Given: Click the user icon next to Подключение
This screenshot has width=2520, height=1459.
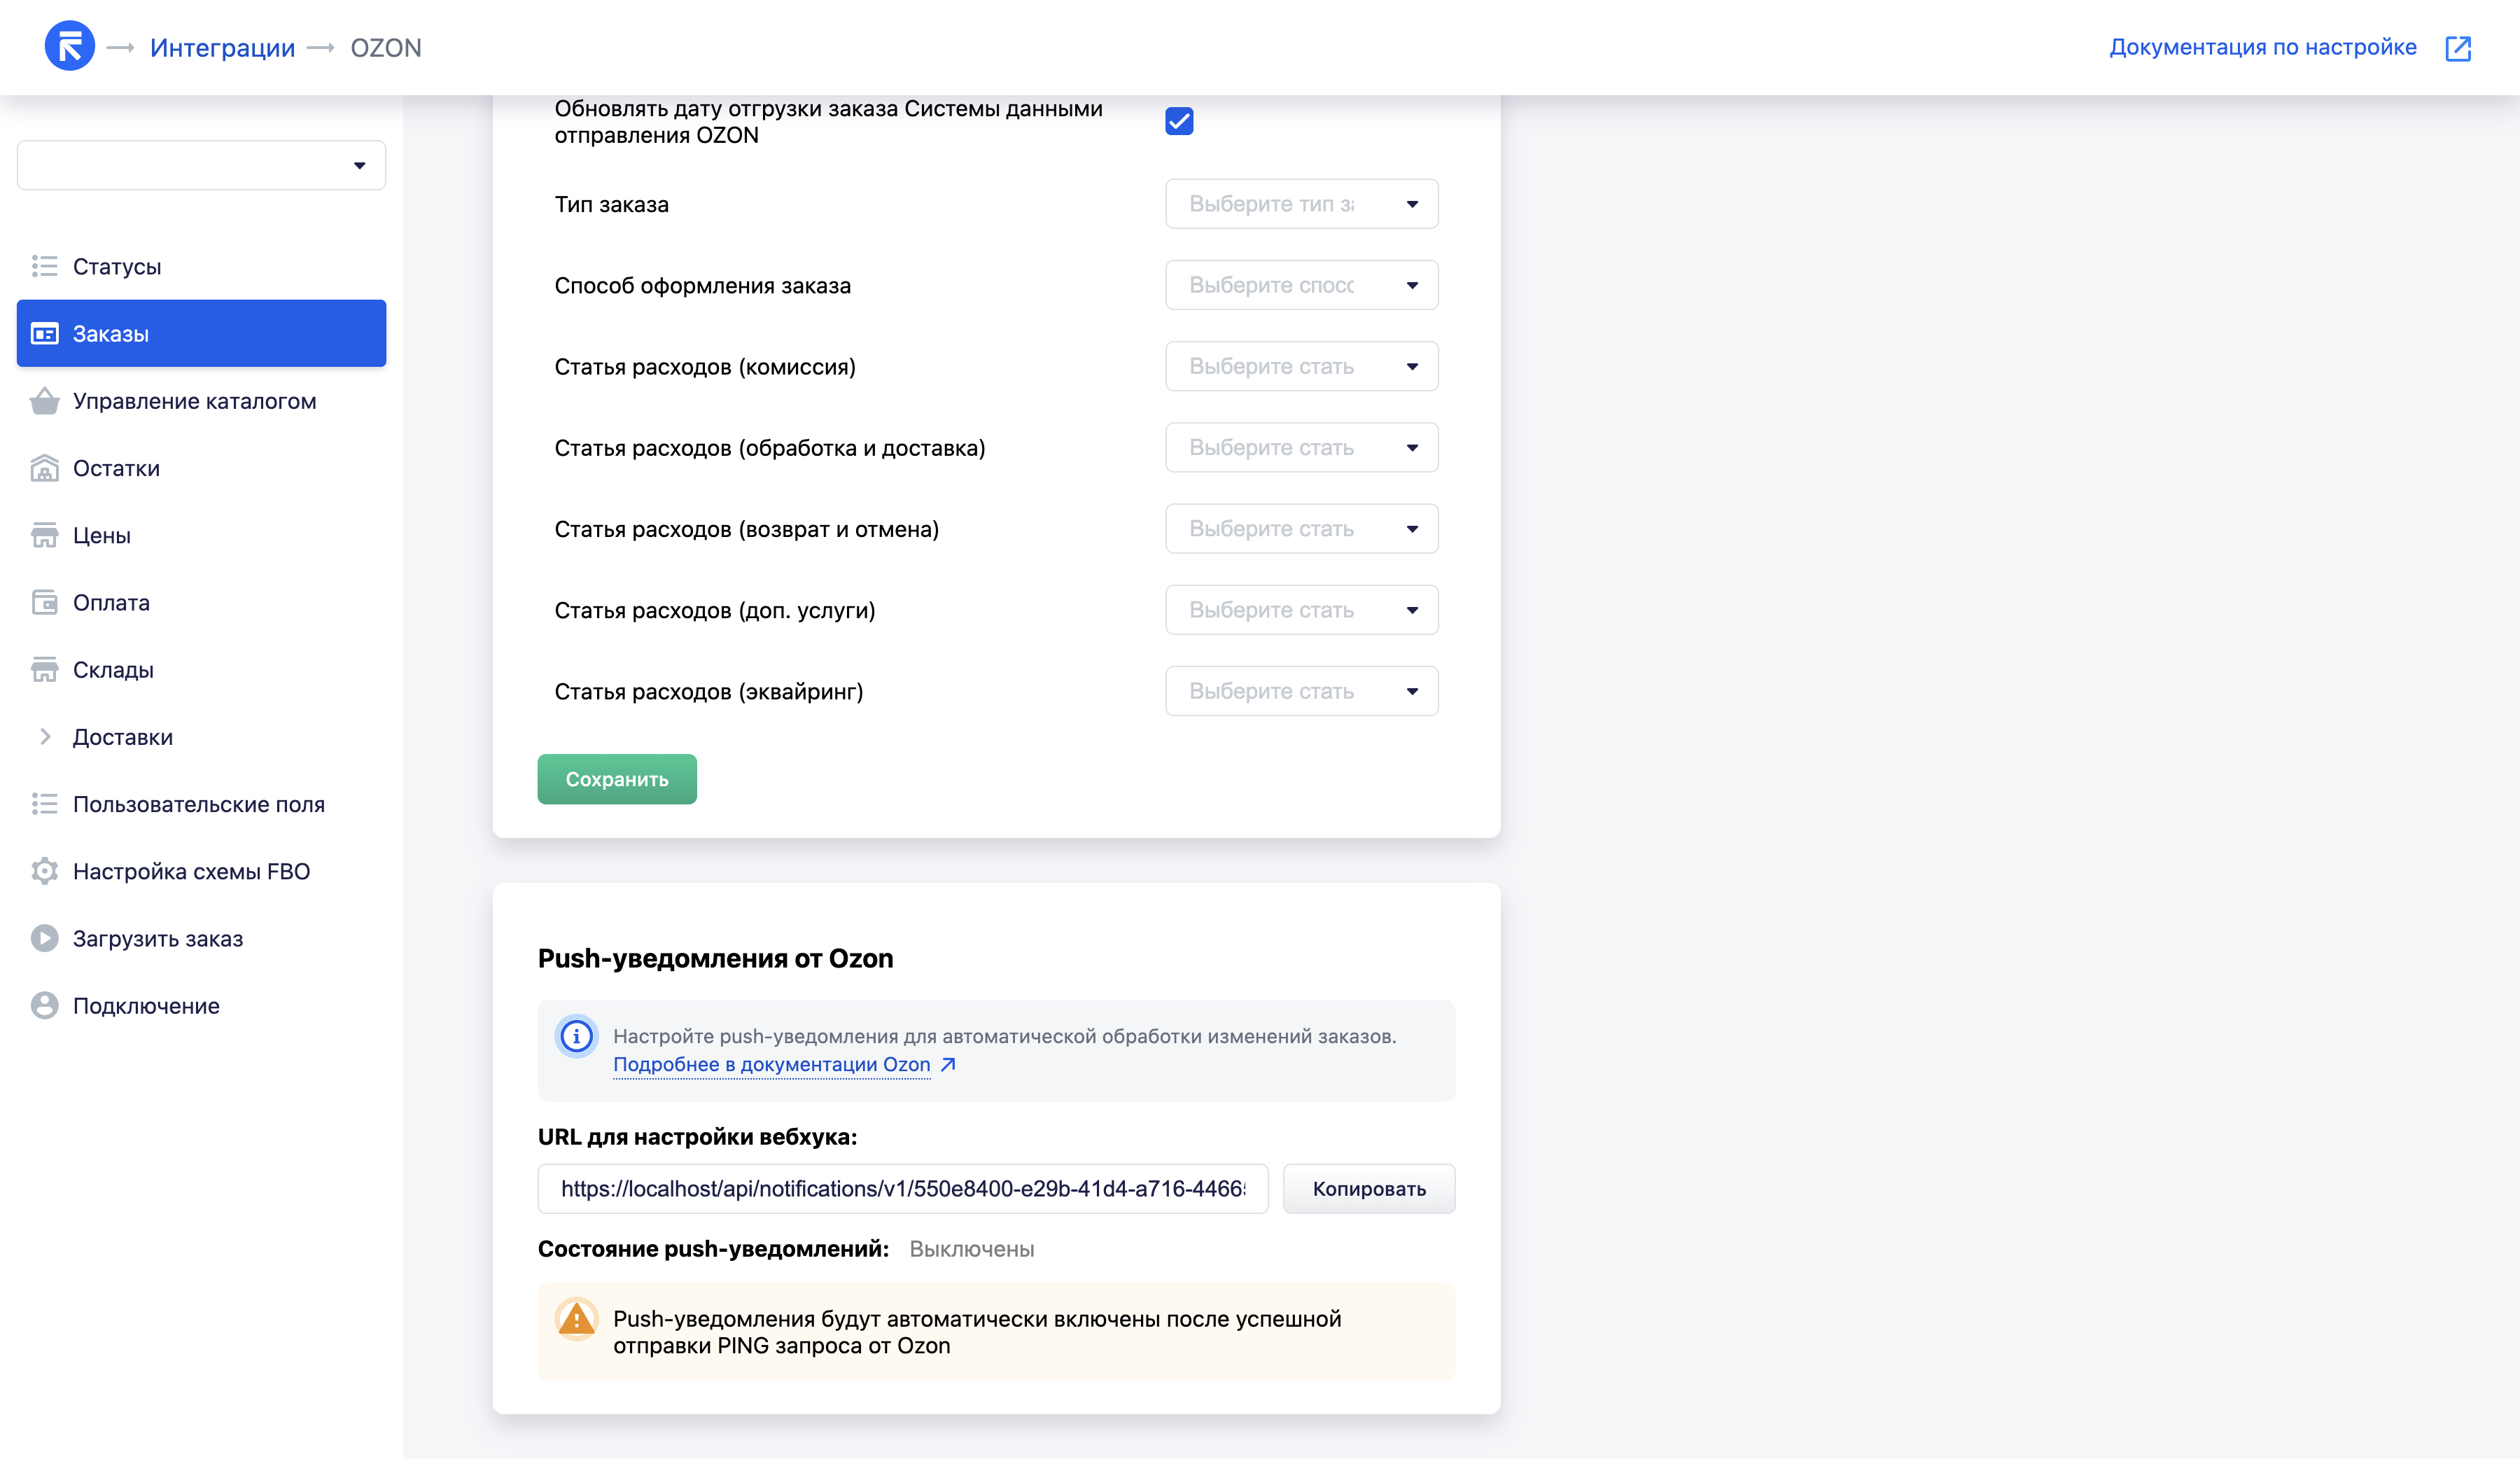Looking at the screenshot, I should click(x=44, y=1005).
